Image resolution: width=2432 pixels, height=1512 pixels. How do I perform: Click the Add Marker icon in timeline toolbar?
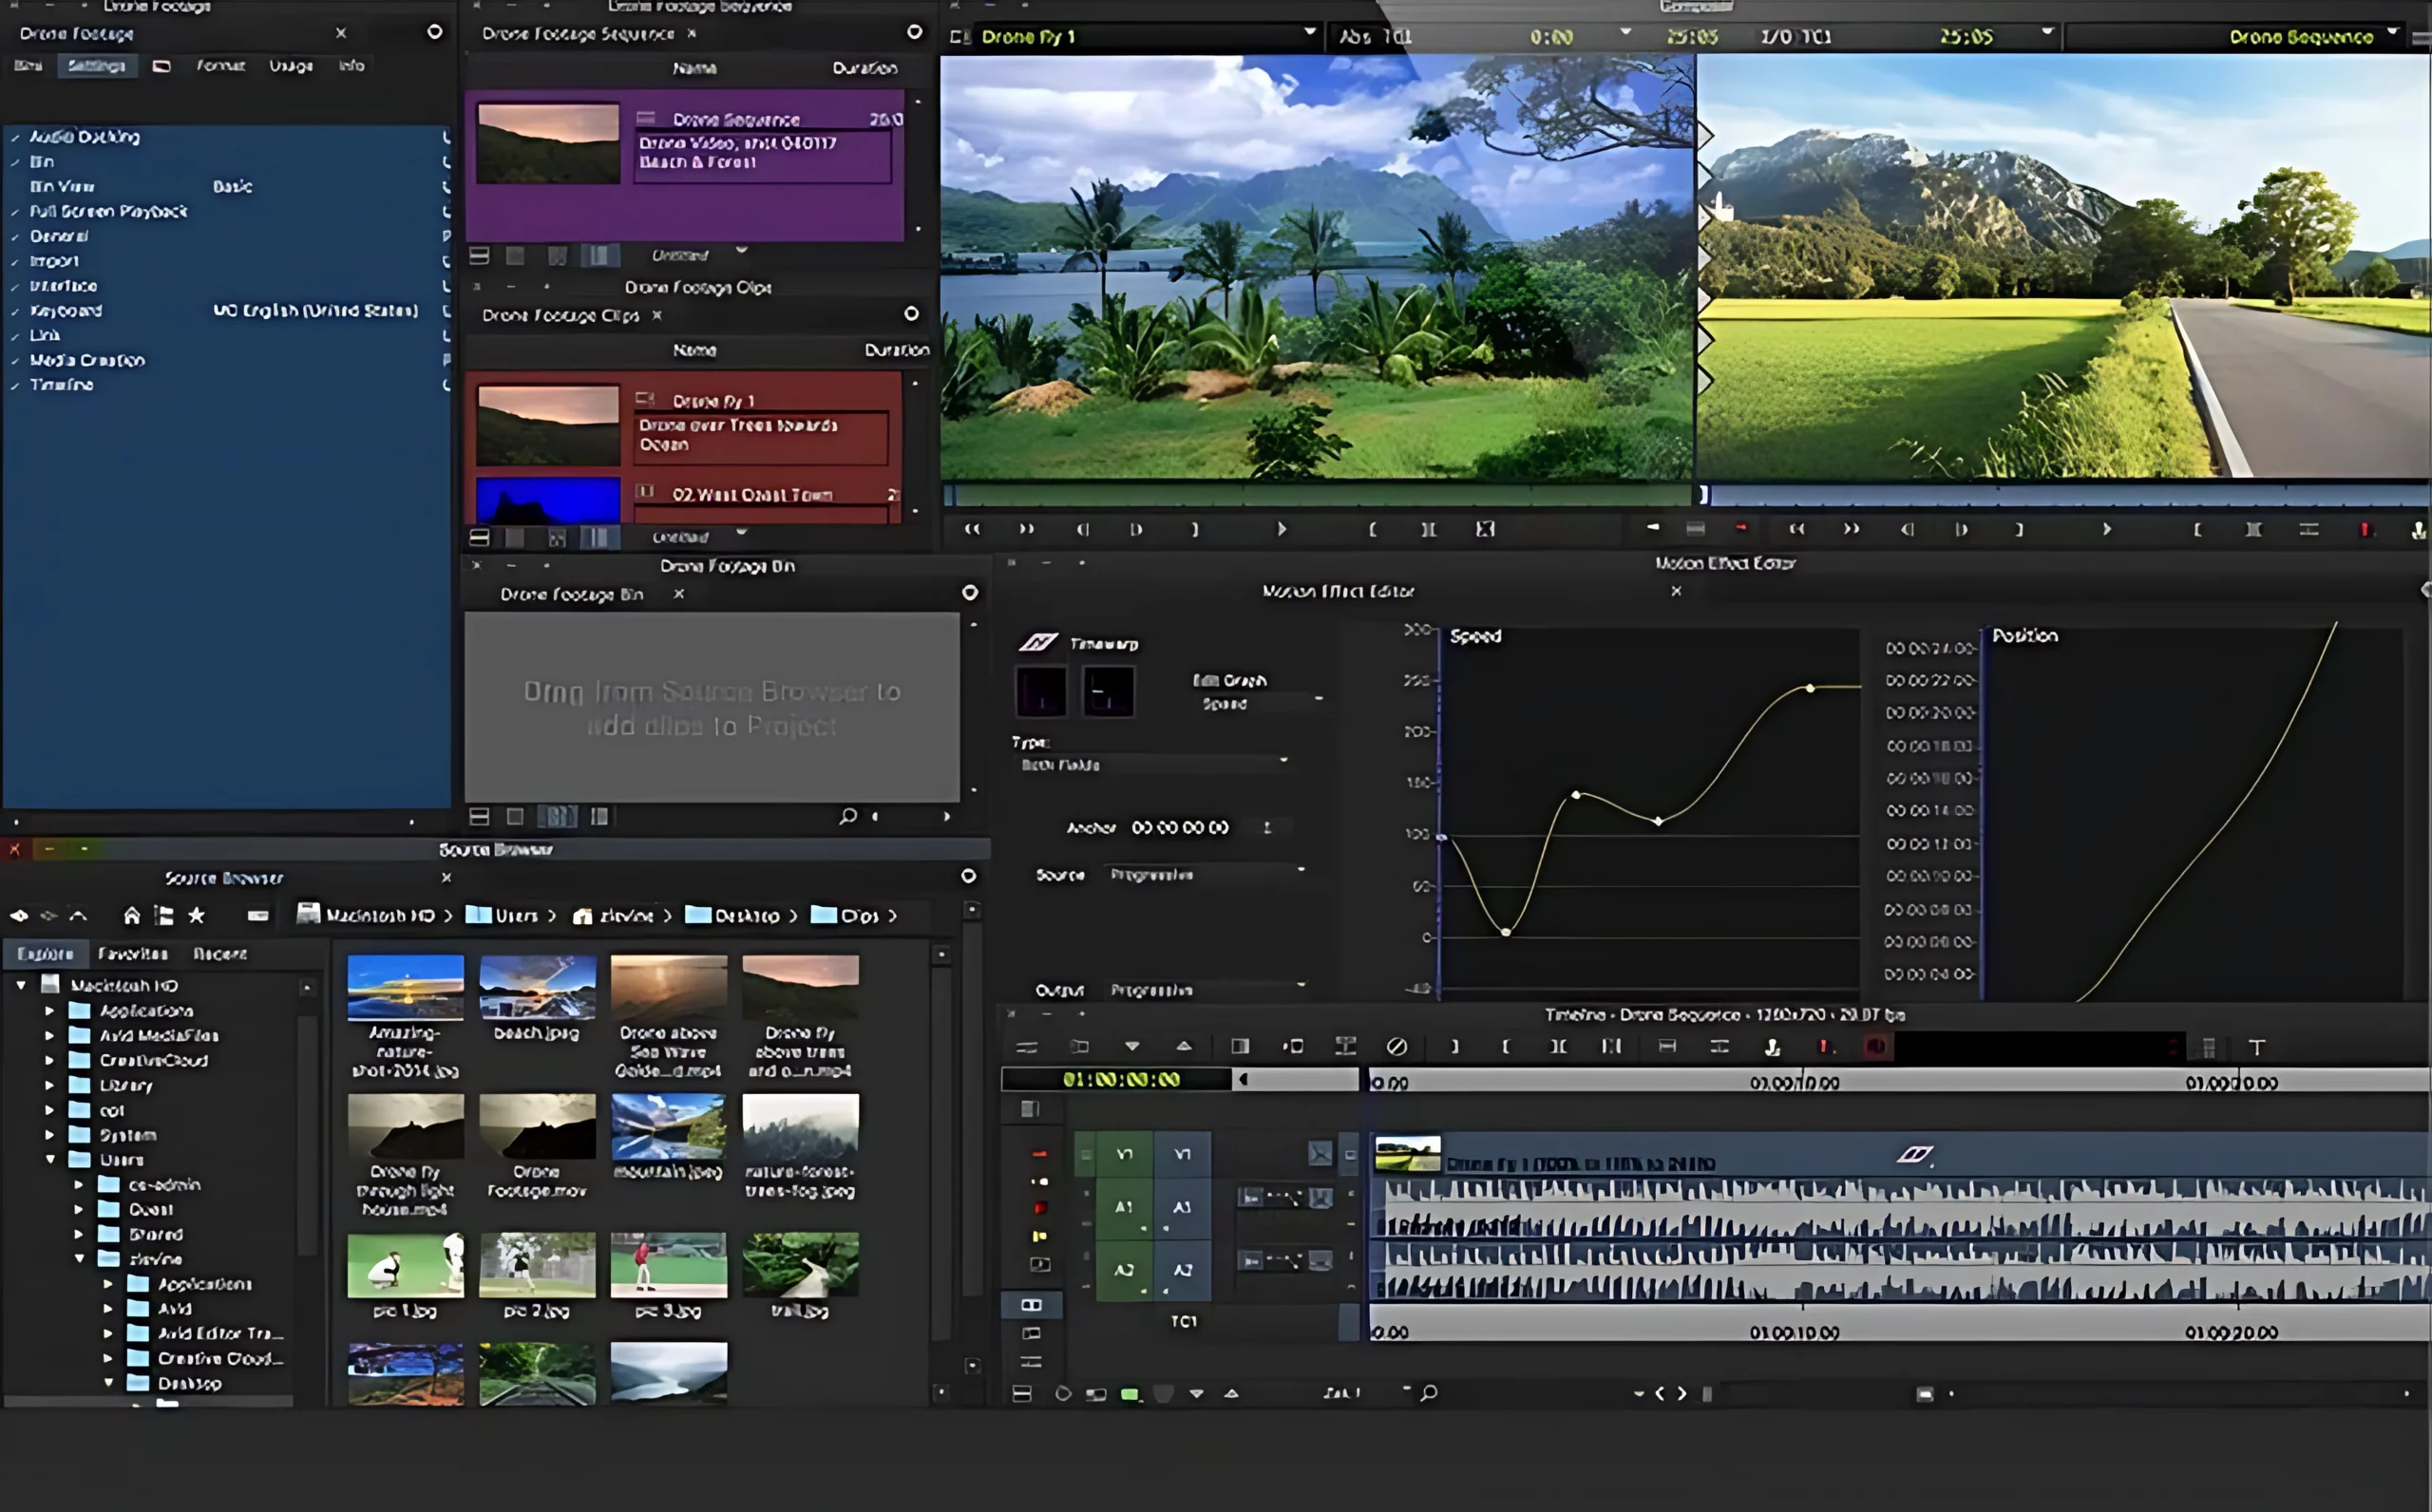pos(1826,1047)
